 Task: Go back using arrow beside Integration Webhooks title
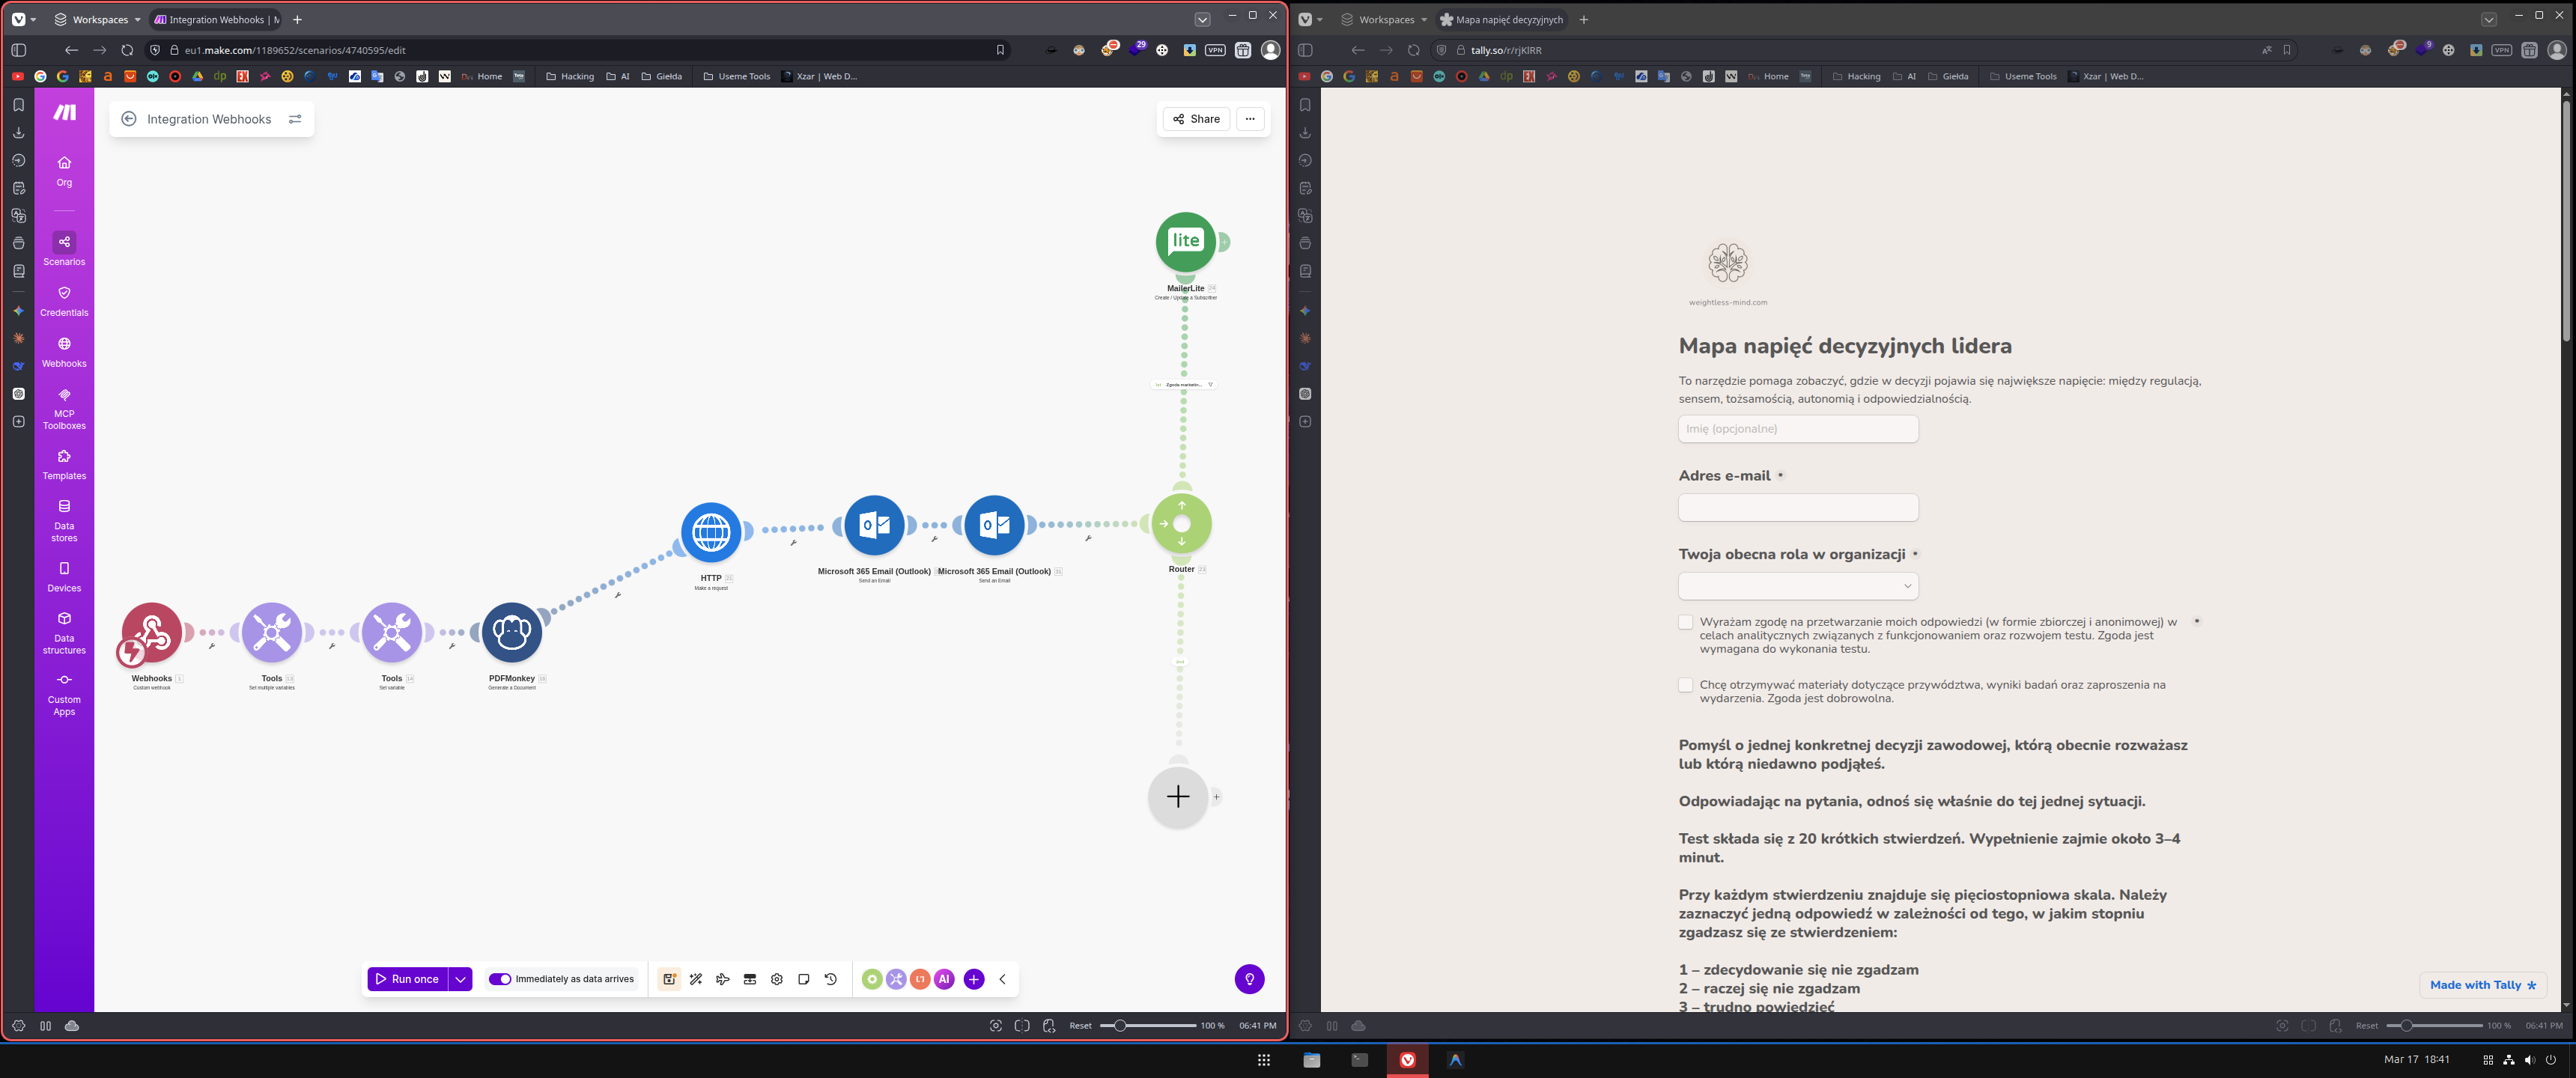click(x=129, y=119)
